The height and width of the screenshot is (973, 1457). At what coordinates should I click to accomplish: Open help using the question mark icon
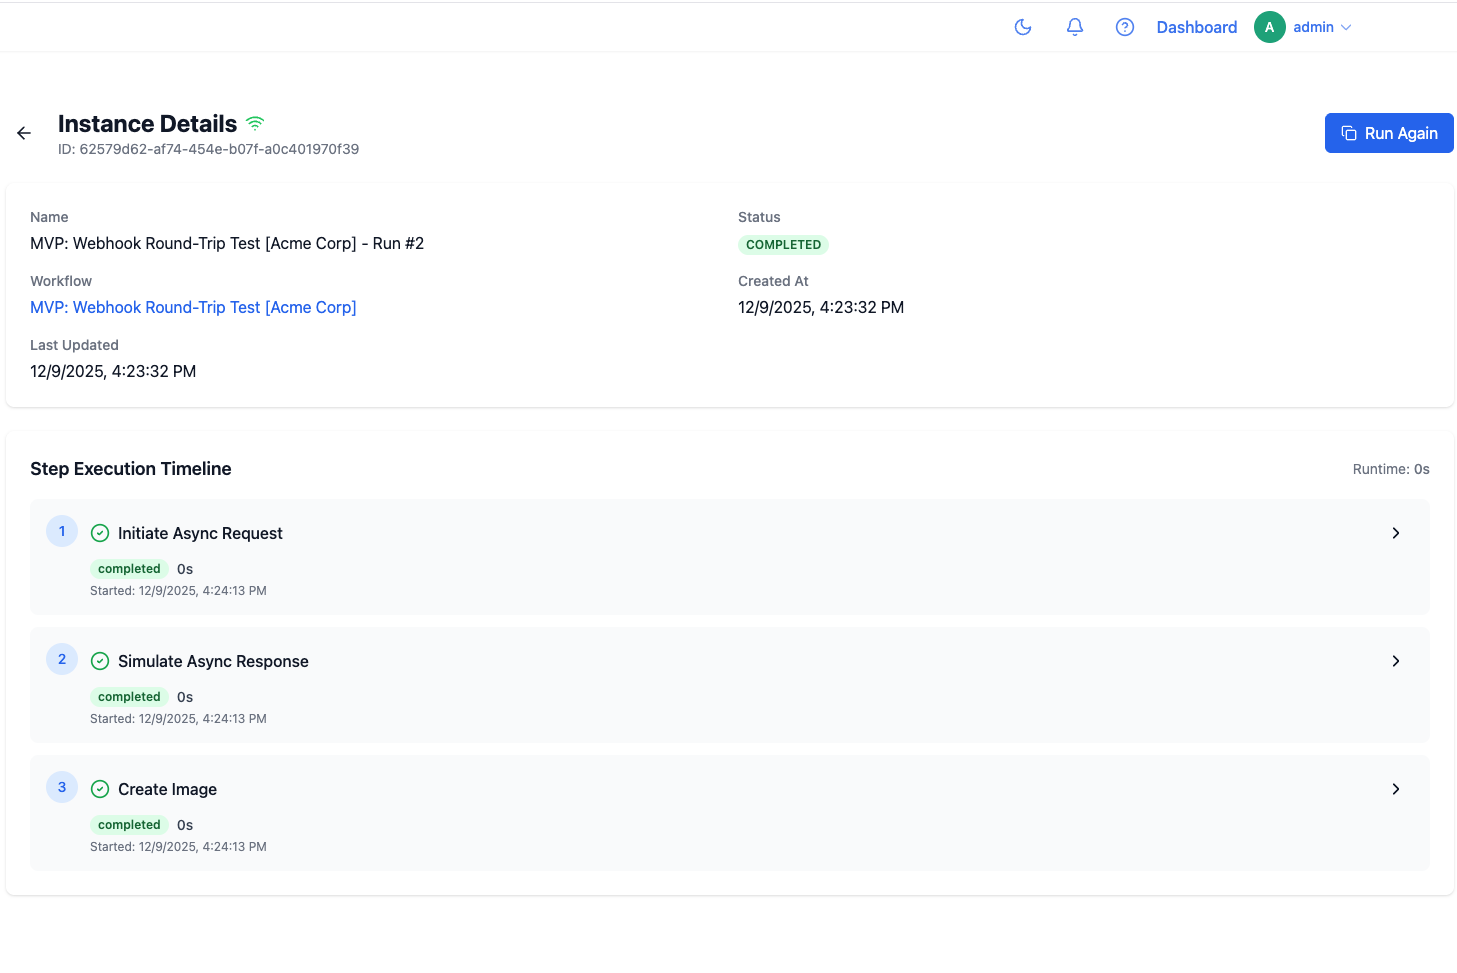pyautogui.click(x=1124, y=27)
